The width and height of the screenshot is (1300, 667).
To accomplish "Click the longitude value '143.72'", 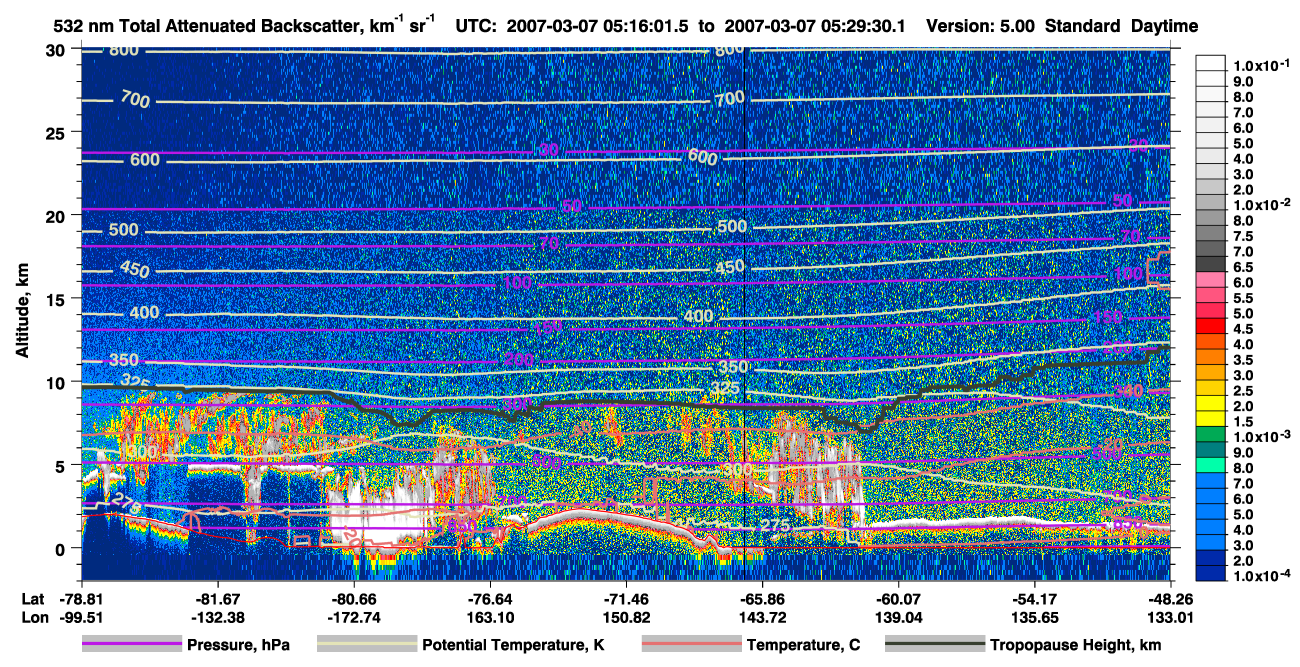I will [x=762, y=616].
